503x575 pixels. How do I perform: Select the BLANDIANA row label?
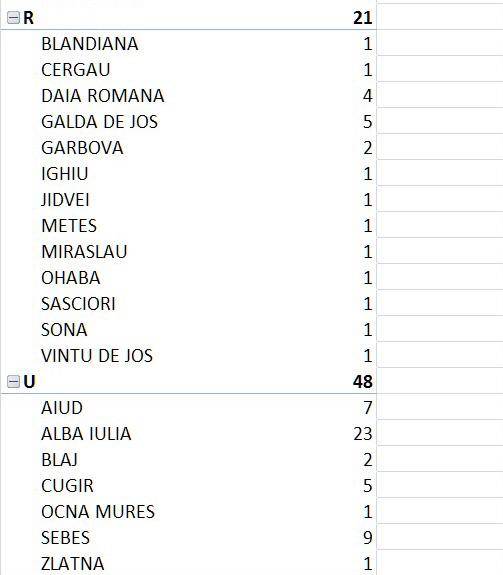tap(90, 44)
